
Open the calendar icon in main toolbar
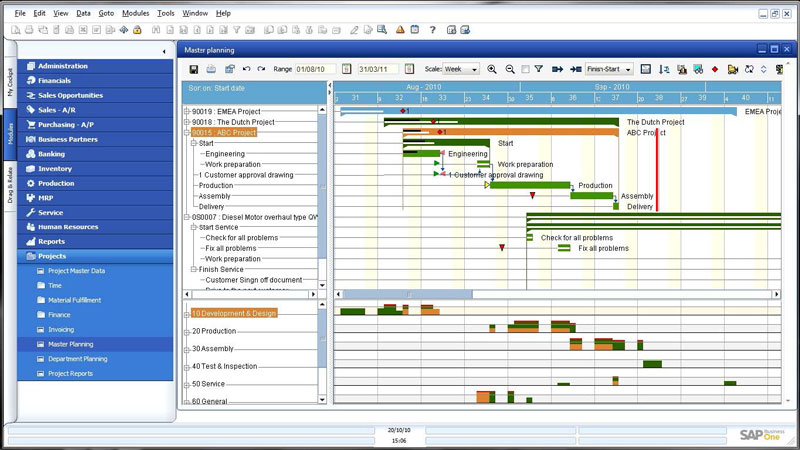[415, 30]
